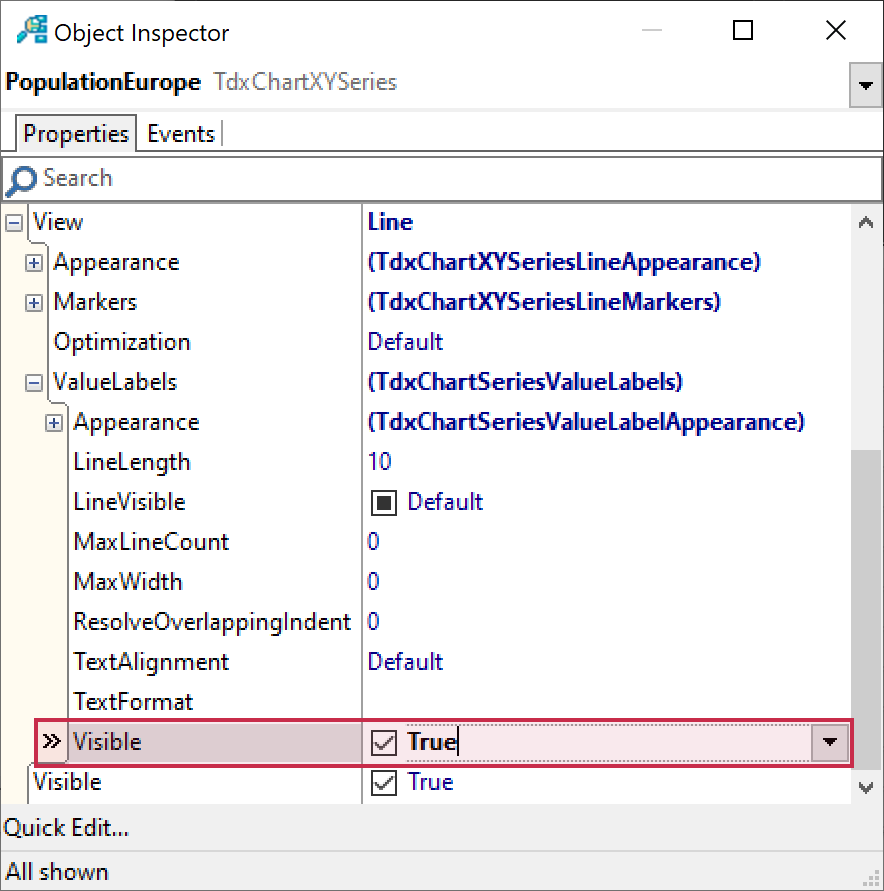Collapse the ValueLabels property node
The image size is (884, 891).
click(x=34, y=382)
